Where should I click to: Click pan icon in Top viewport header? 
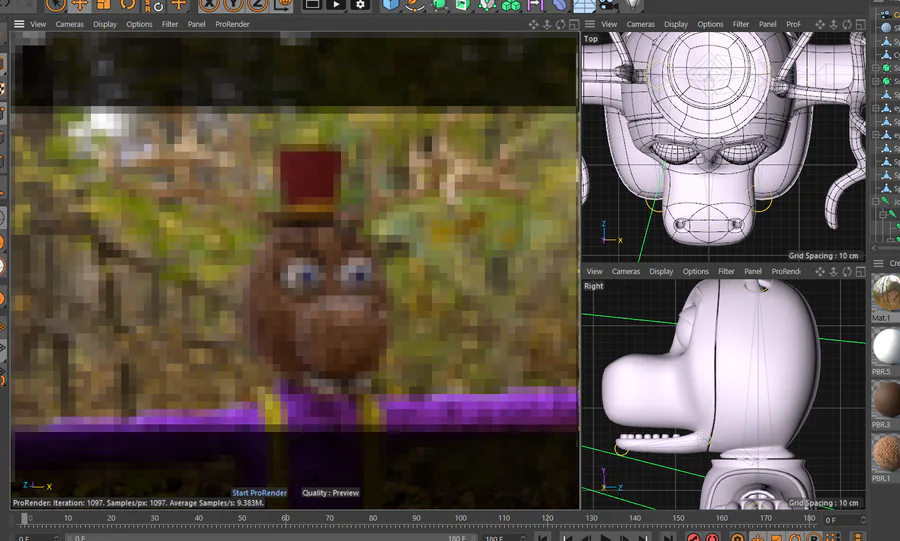click(x=820, y=24)
